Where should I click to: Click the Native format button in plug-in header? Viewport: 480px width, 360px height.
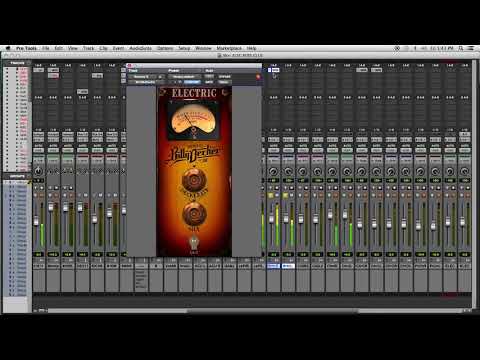224,82
